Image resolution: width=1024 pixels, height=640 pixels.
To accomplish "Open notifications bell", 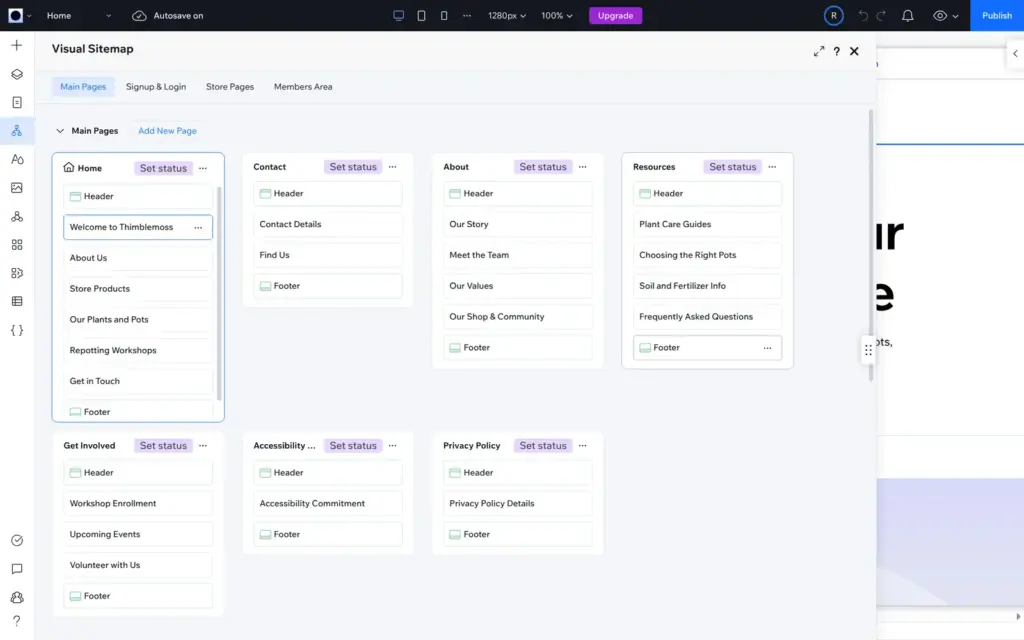I will coord(908,16).
